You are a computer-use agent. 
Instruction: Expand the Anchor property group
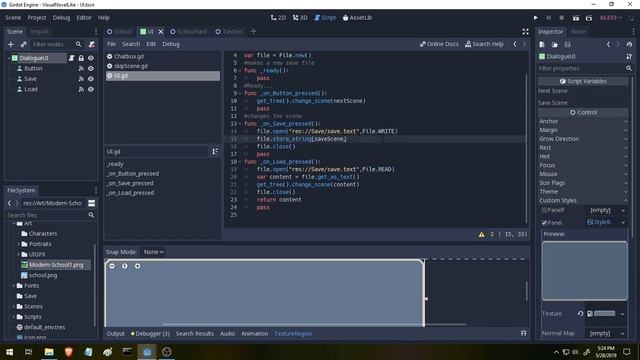pos(584,121)
